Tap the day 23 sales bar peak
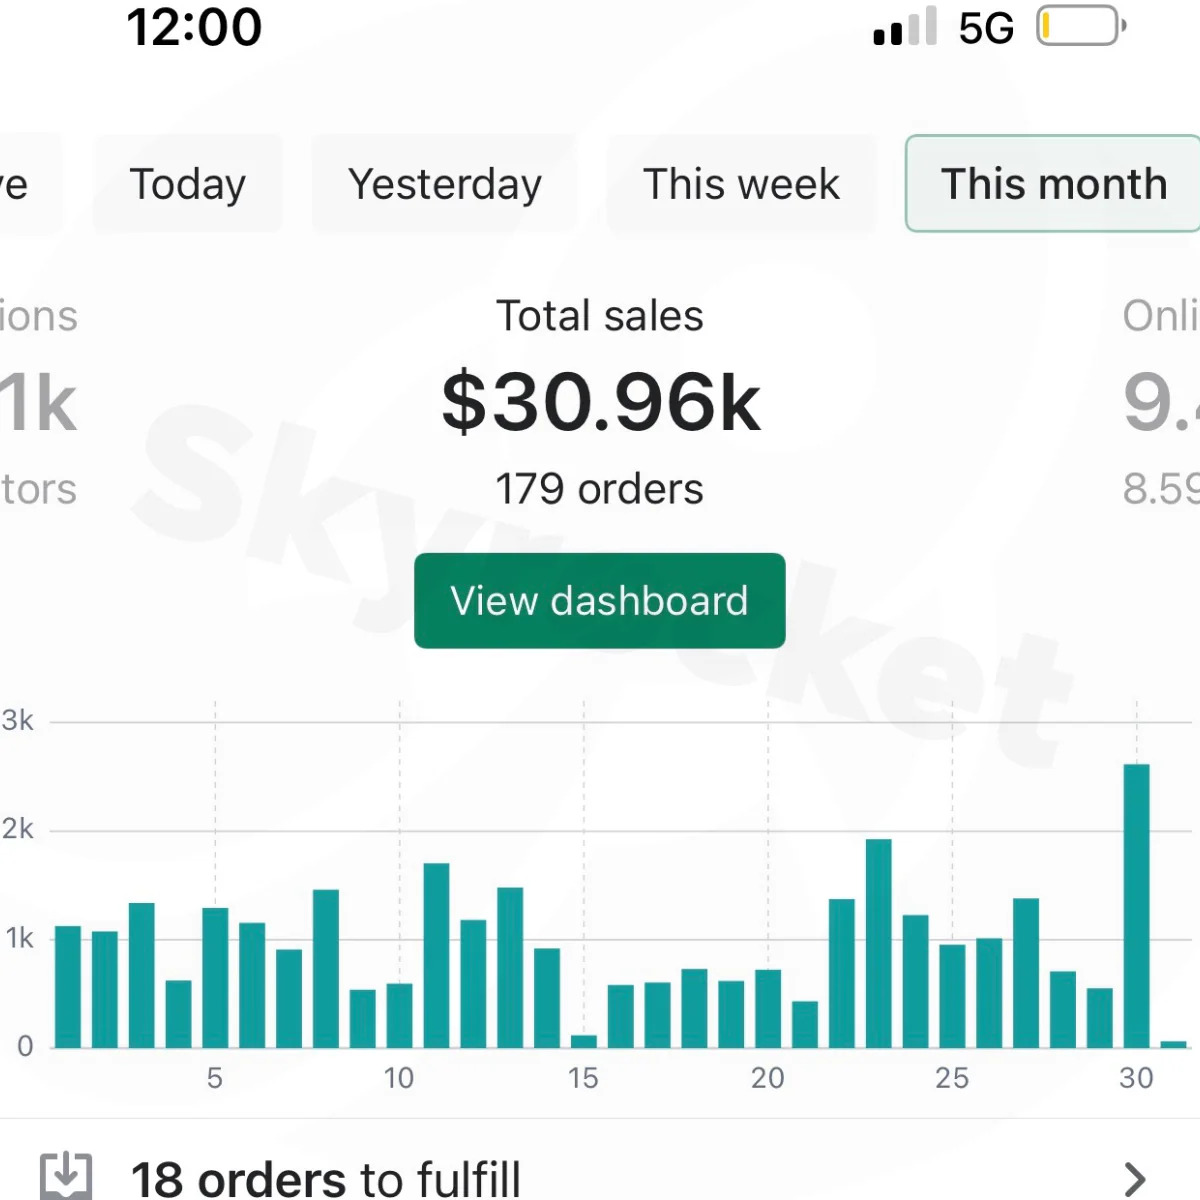The image size is (1200, 1200). (878, 943)
